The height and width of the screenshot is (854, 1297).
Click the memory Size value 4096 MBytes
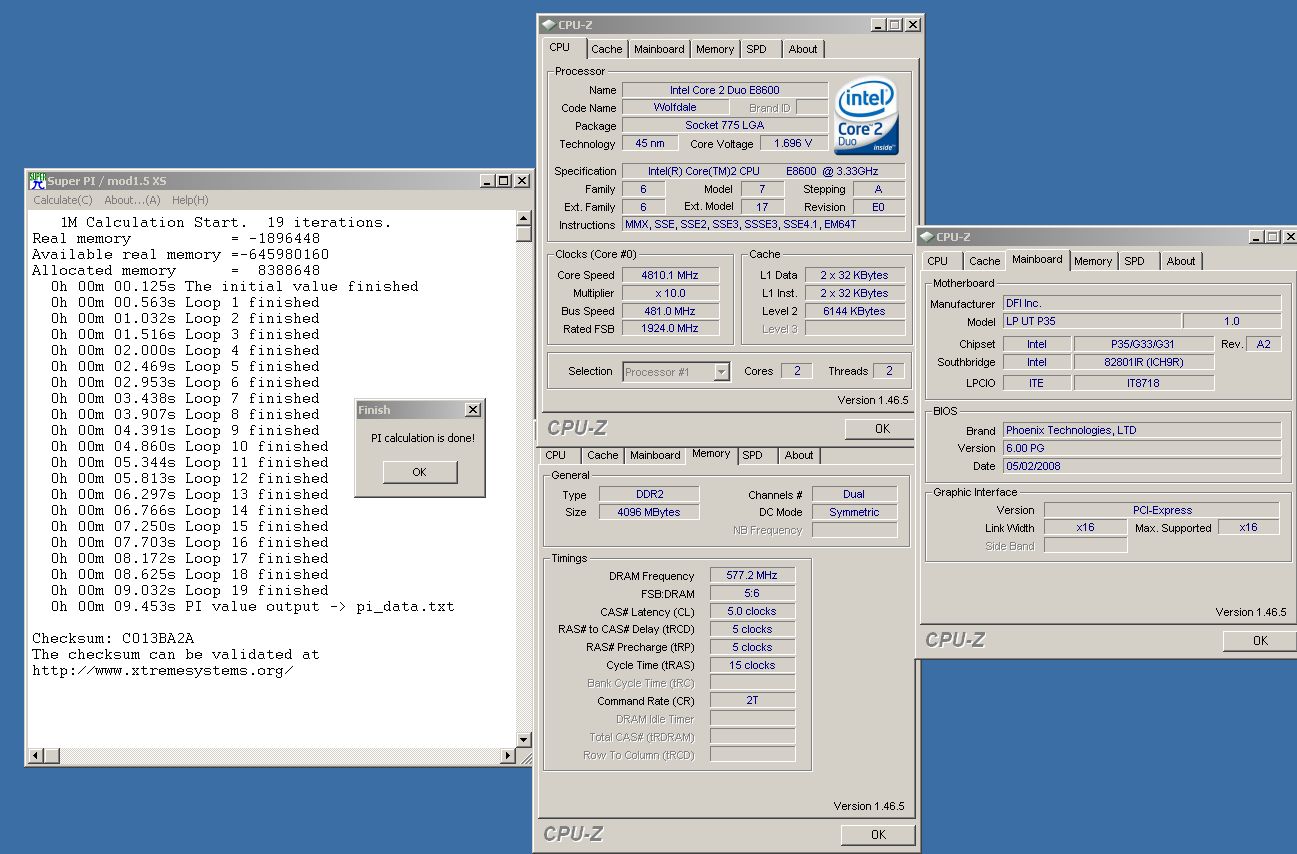point(648,512)
